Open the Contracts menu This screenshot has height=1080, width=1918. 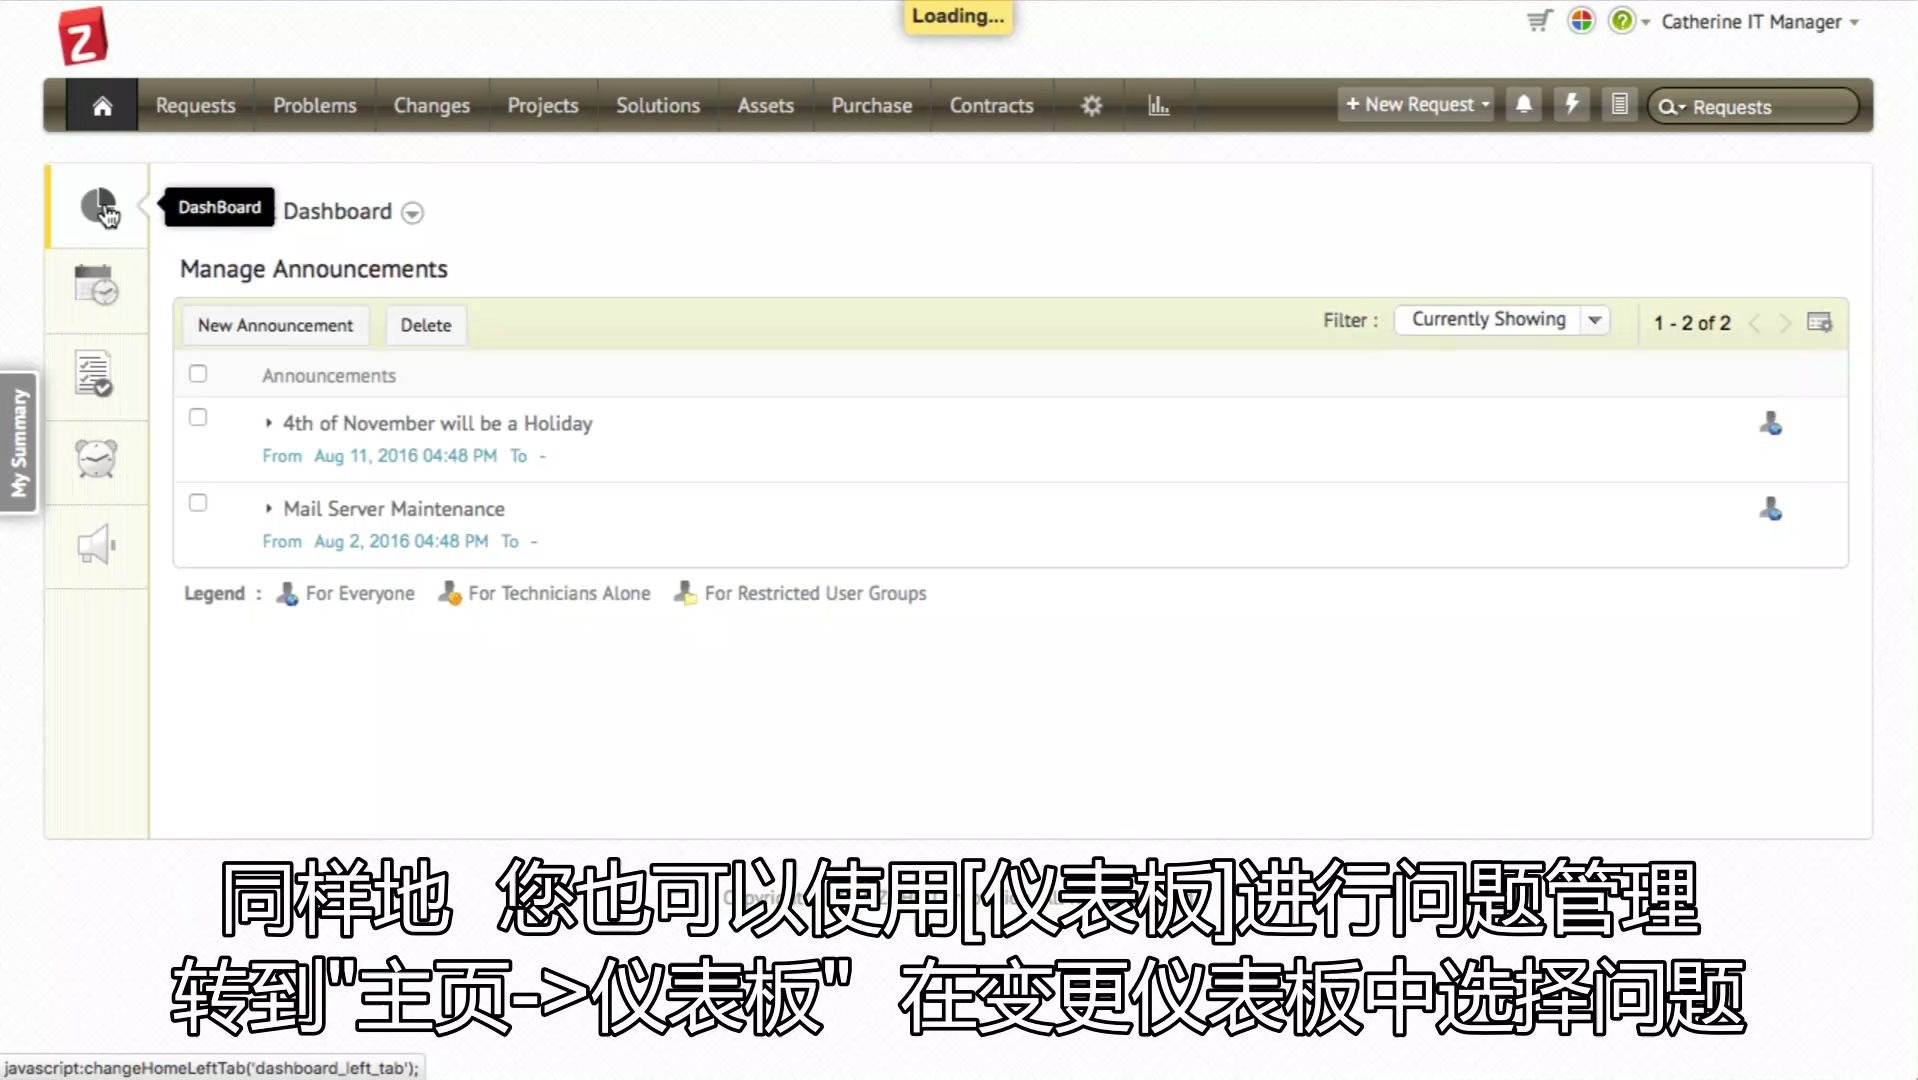[x=990, y=105]
